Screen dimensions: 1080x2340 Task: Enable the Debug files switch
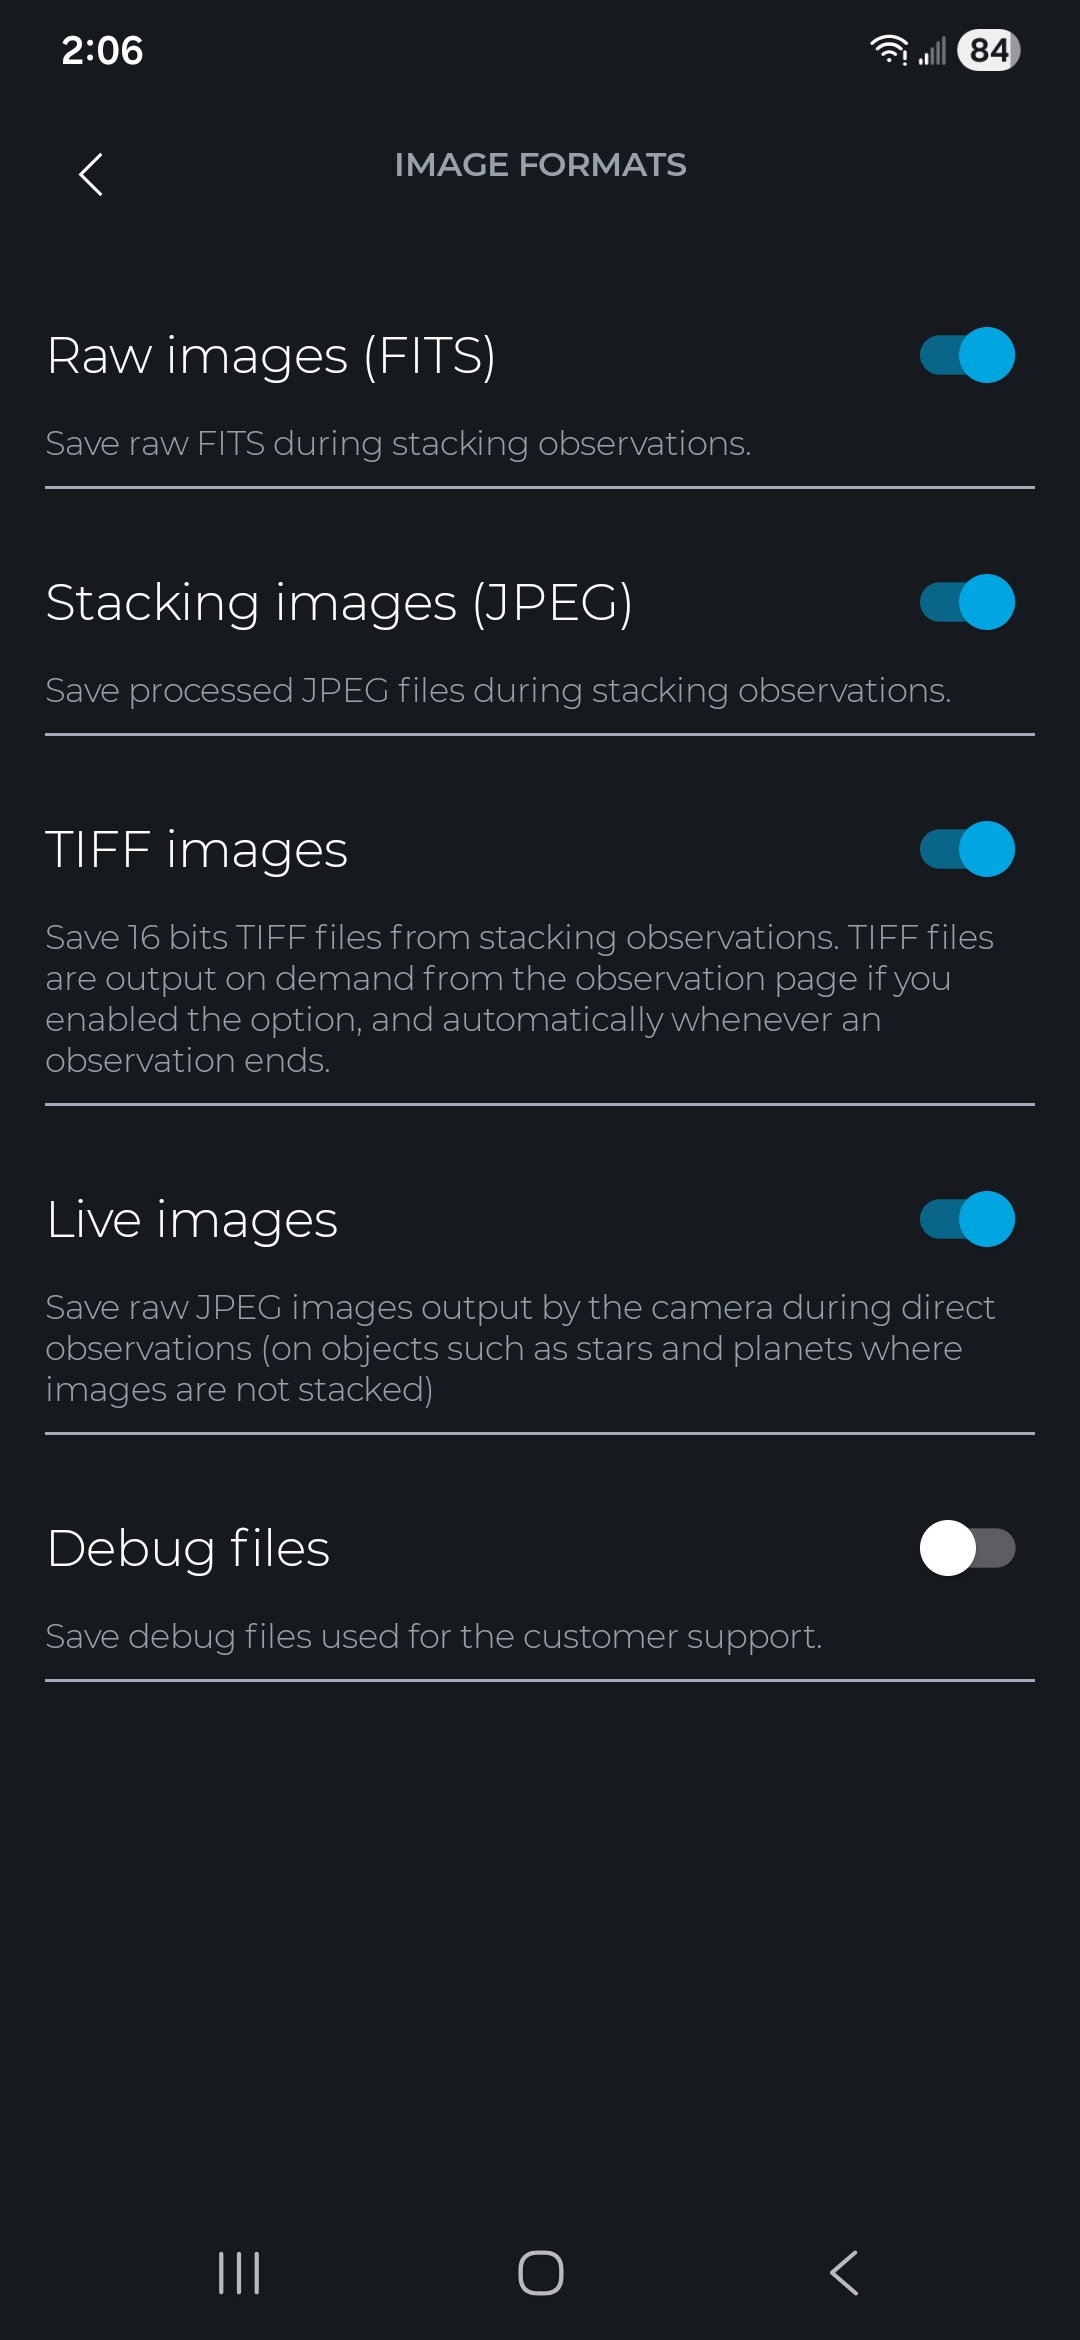coord(967,1548)
